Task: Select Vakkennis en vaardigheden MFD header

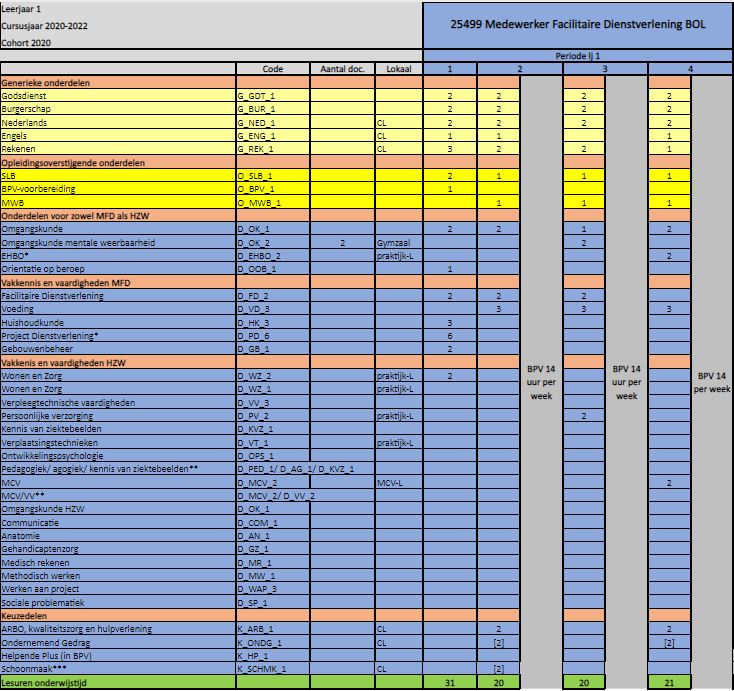Action: coord(118,282)
